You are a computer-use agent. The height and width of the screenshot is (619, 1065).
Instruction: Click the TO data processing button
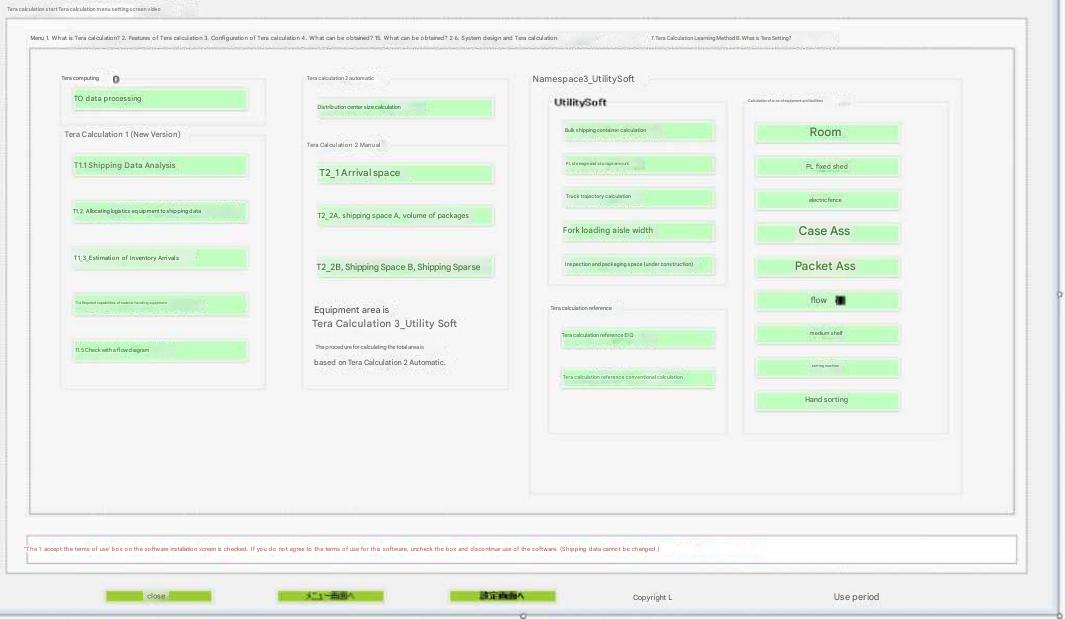tap(159, 99)
